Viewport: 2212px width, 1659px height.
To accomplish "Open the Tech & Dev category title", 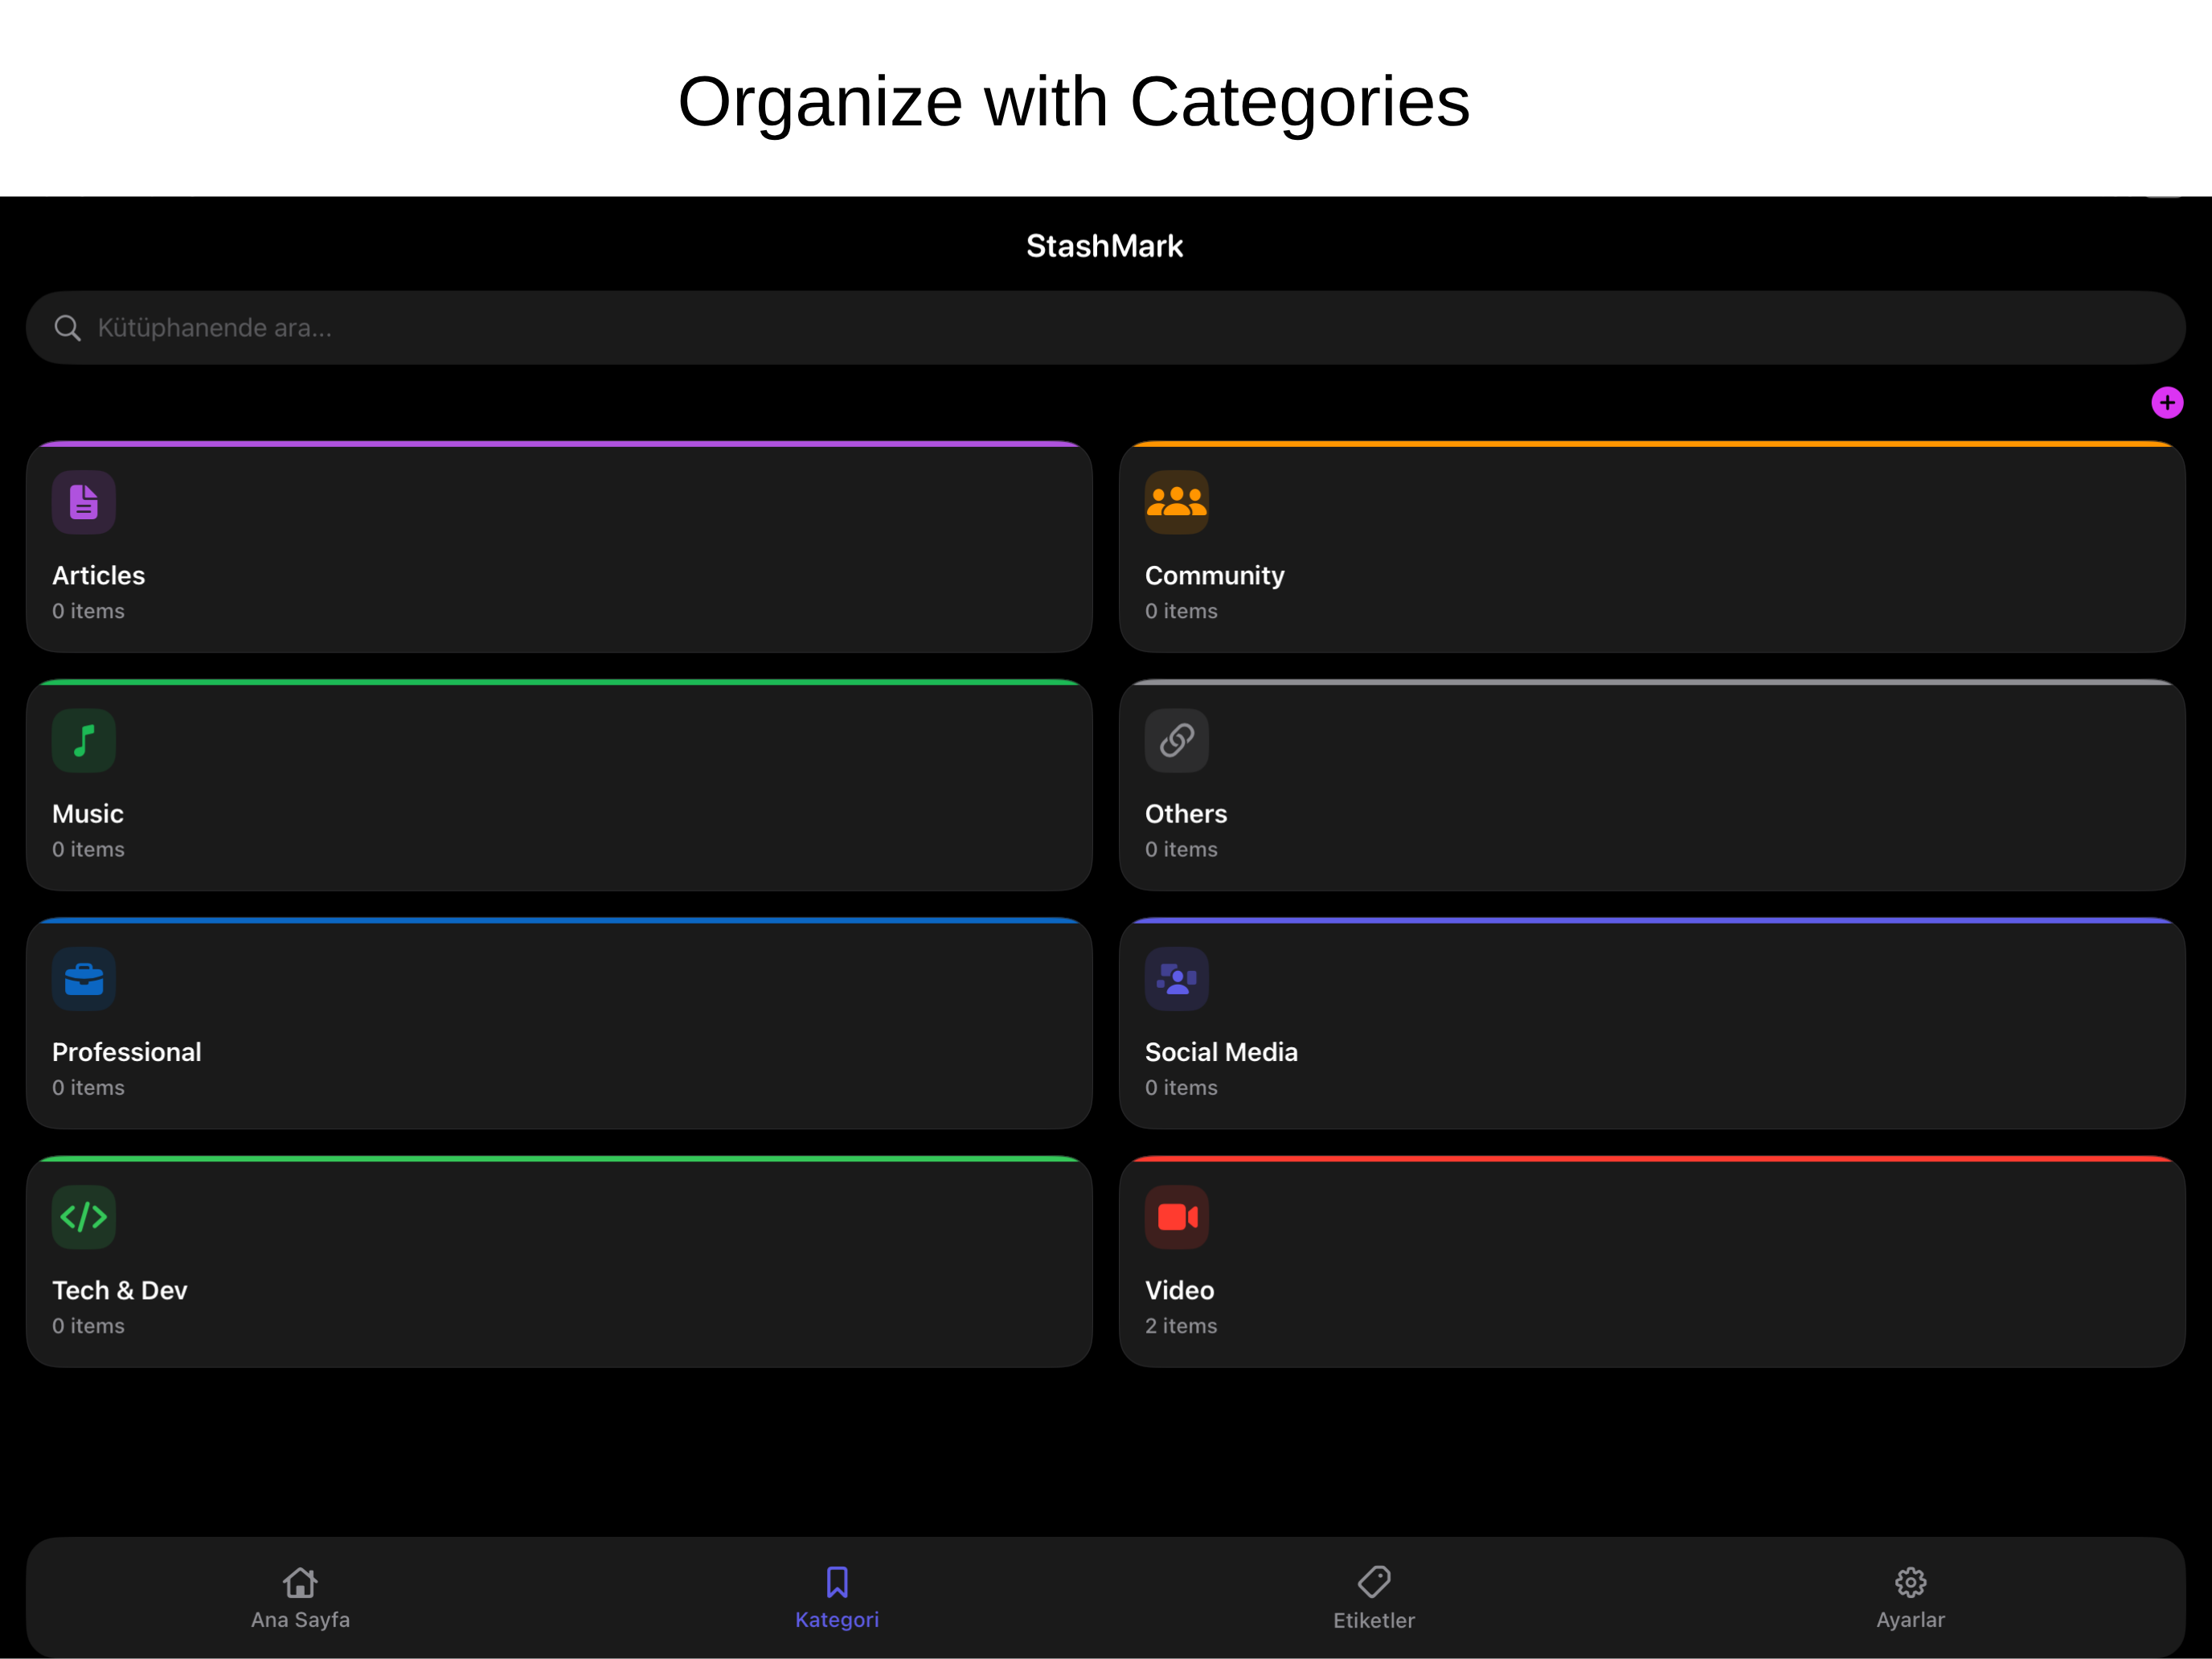I will point(120,1290).
